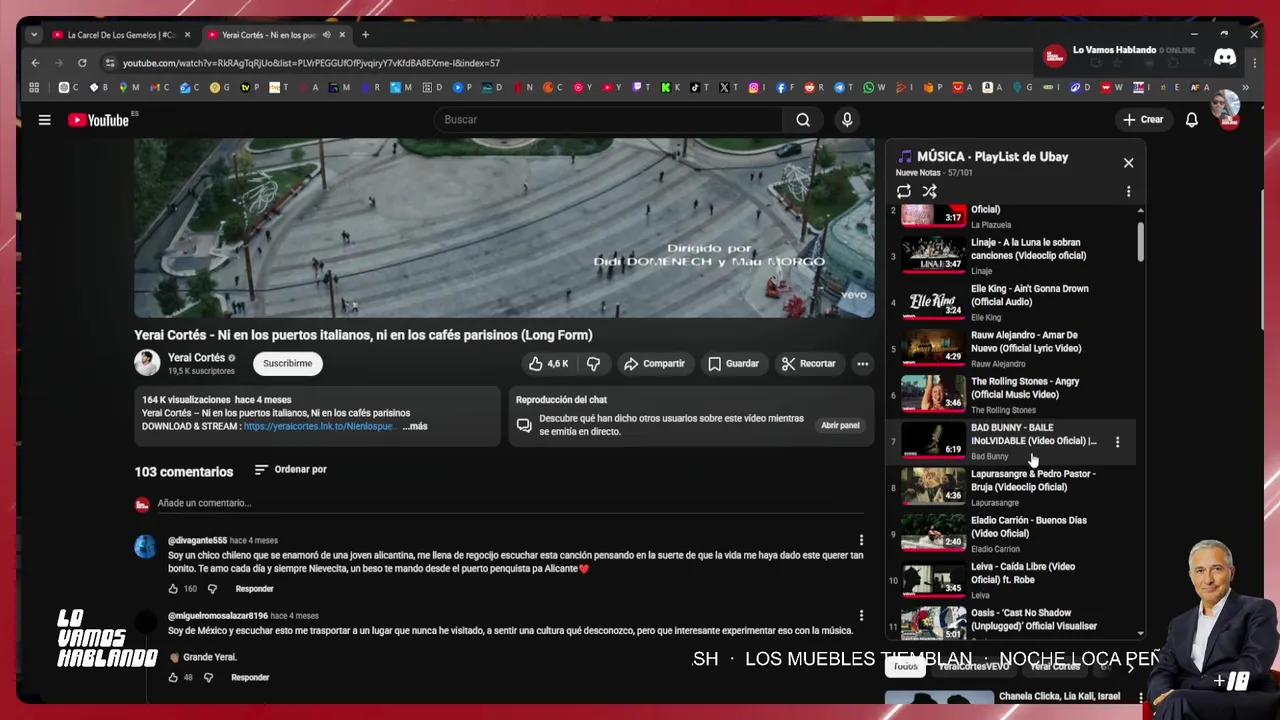Screen dimensions: 1280x720
Task: Reply to miguelromosalazar8196 with Responder
Action: click(x=250, y=677)
